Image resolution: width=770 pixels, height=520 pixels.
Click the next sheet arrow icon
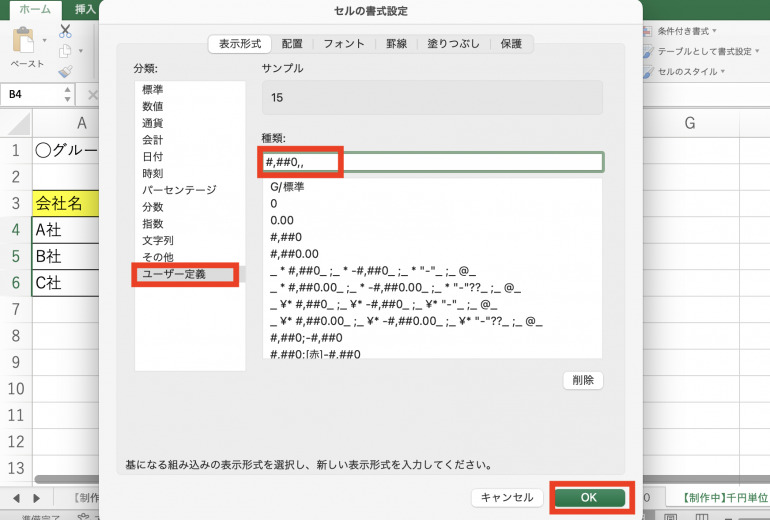point(37,497)
